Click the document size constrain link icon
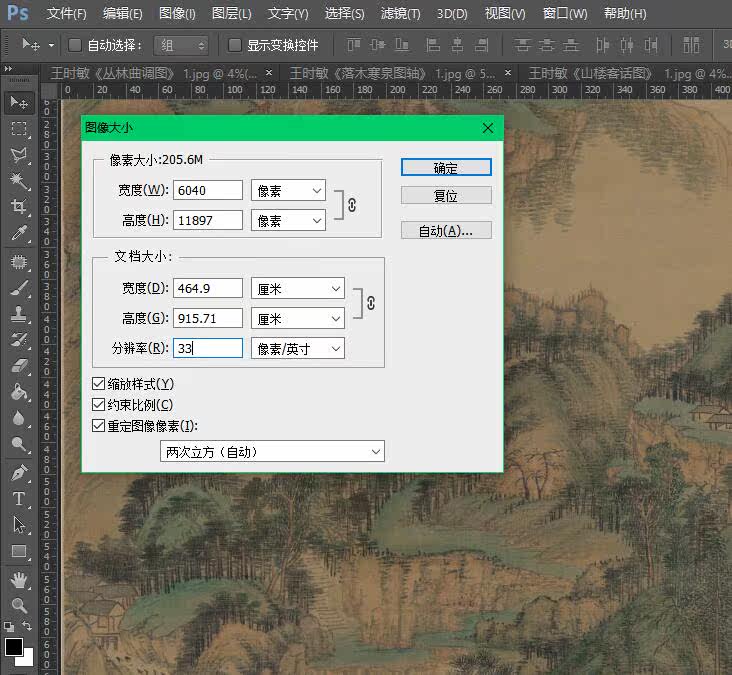 (x=371, y=303)
